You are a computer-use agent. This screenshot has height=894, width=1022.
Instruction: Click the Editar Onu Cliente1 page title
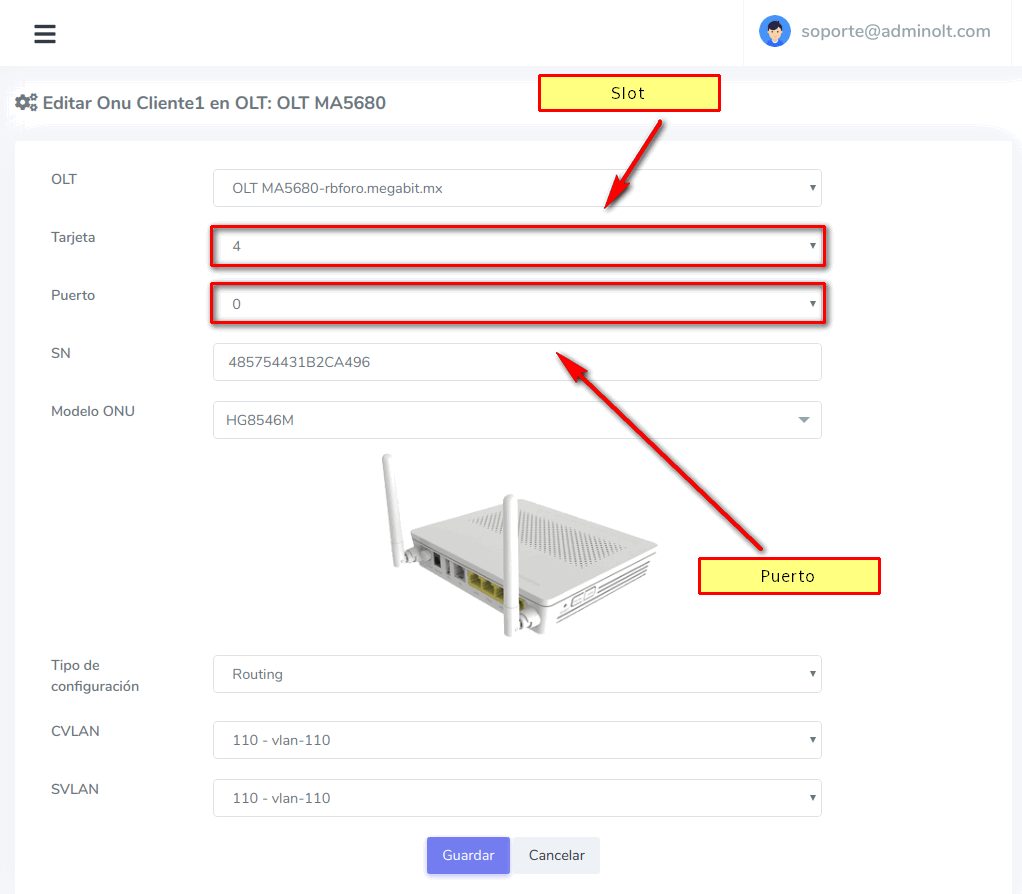214,102
